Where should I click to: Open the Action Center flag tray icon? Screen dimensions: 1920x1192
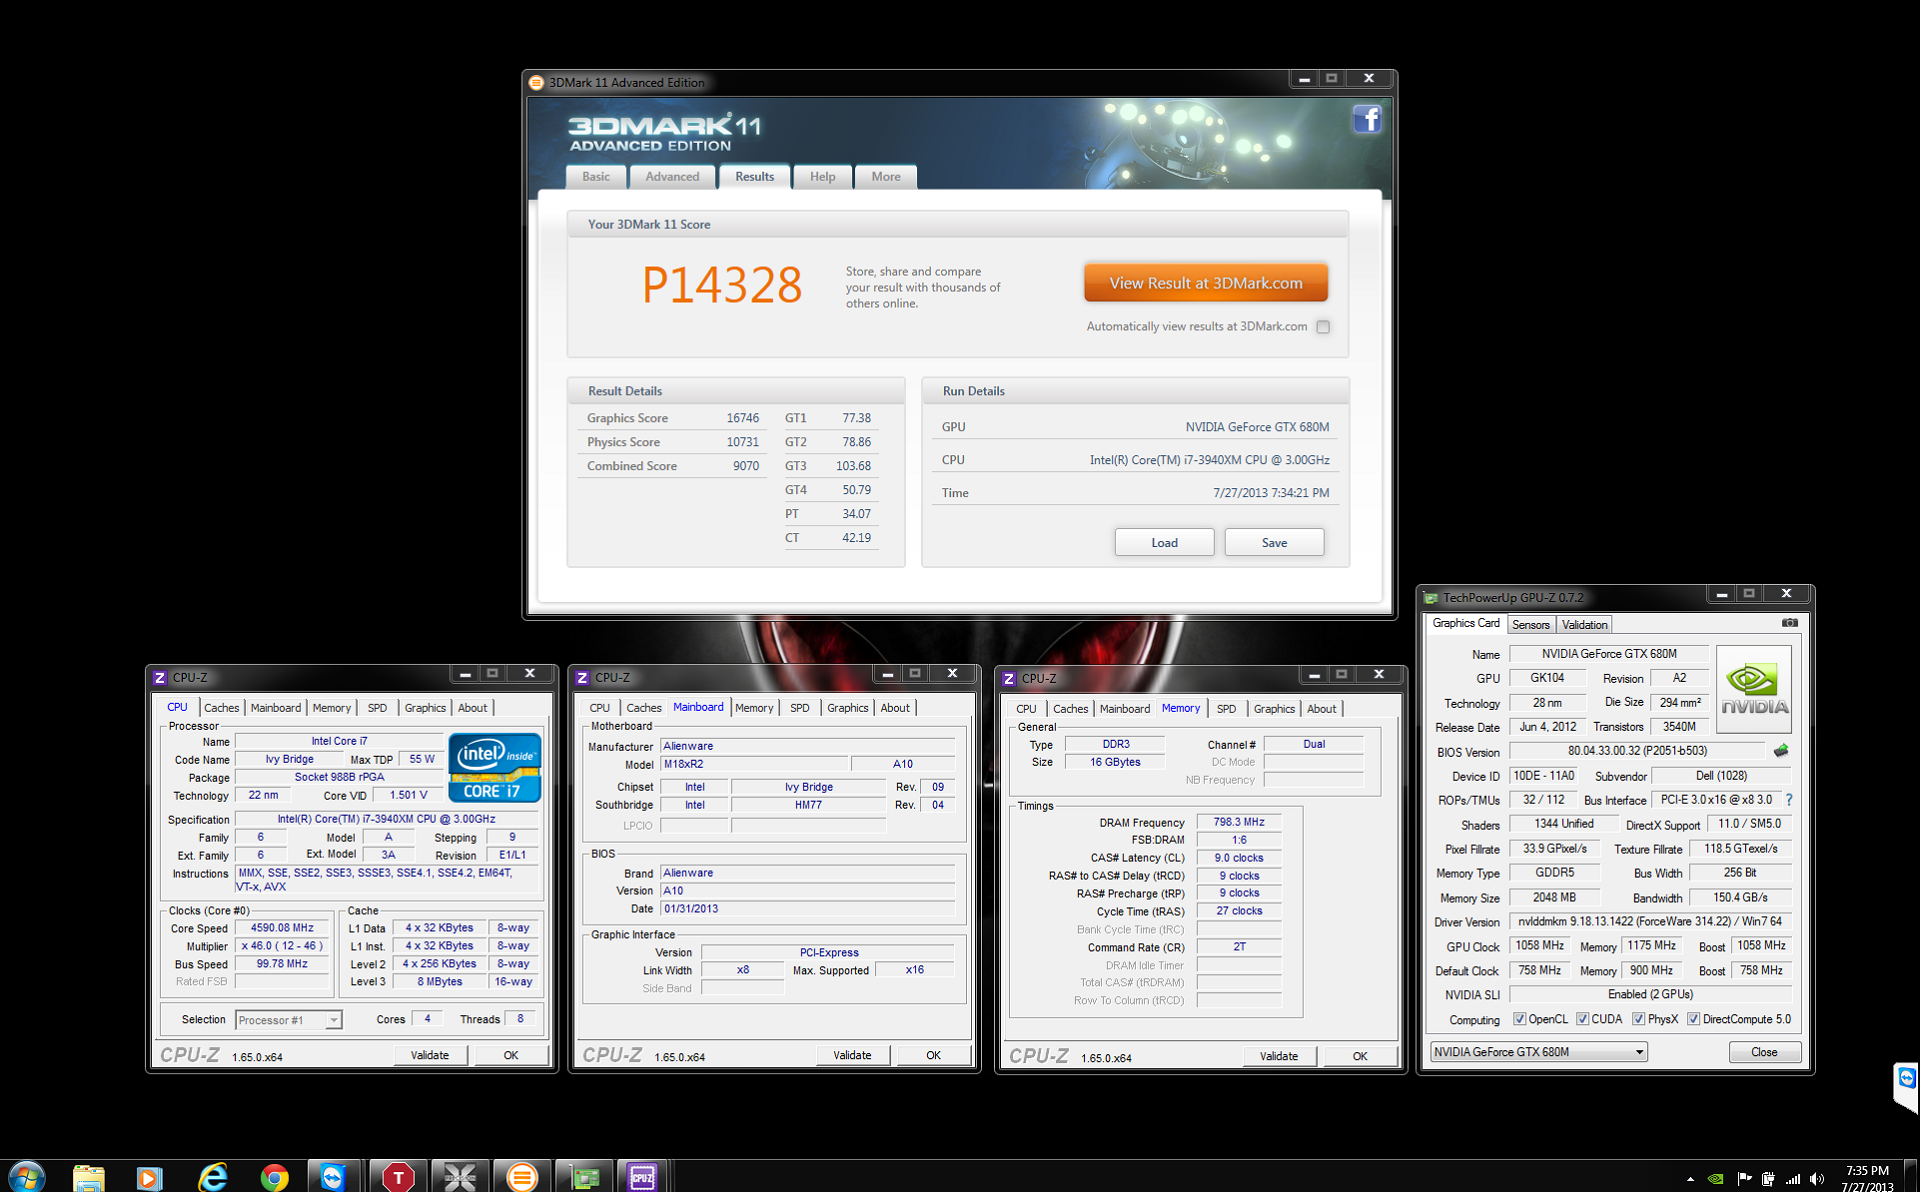(1744, 1178)
